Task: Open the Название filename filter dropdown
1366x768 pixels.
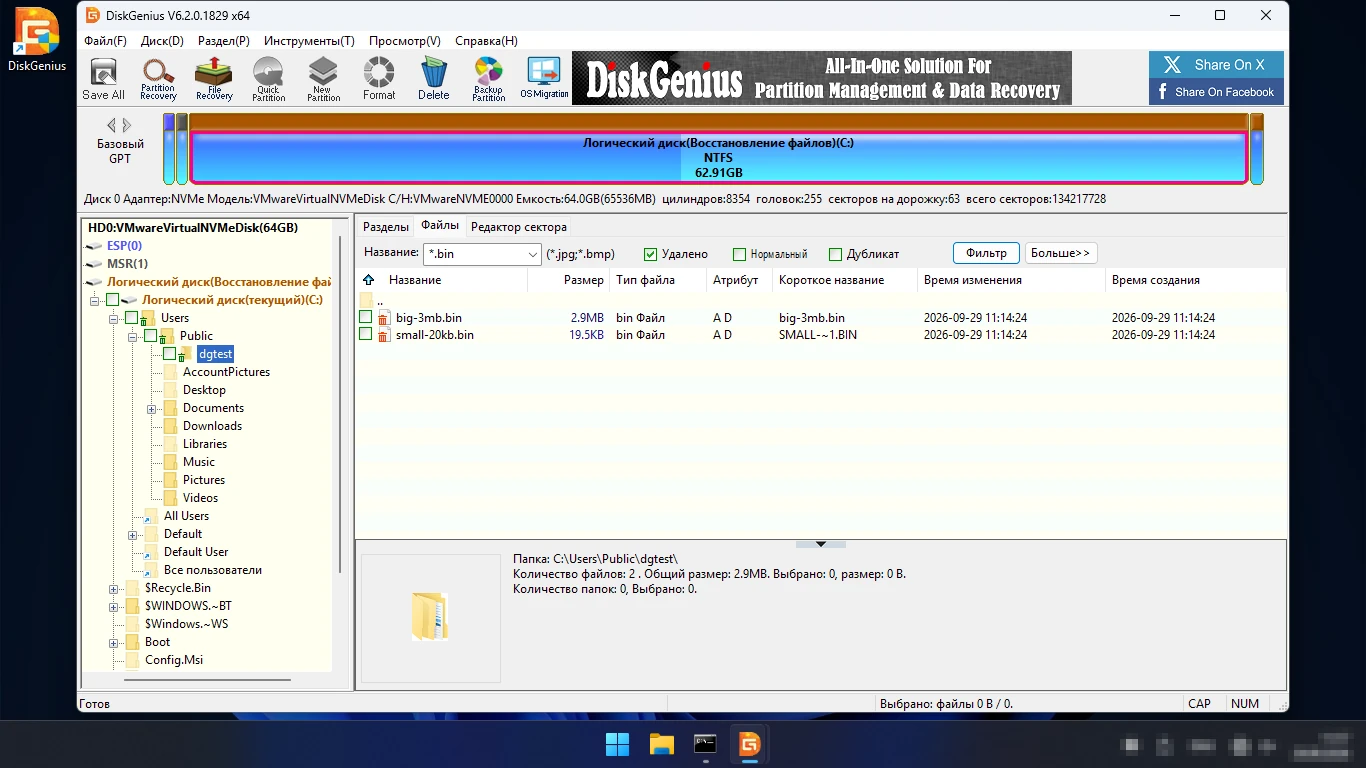Action: click(532, 254)
